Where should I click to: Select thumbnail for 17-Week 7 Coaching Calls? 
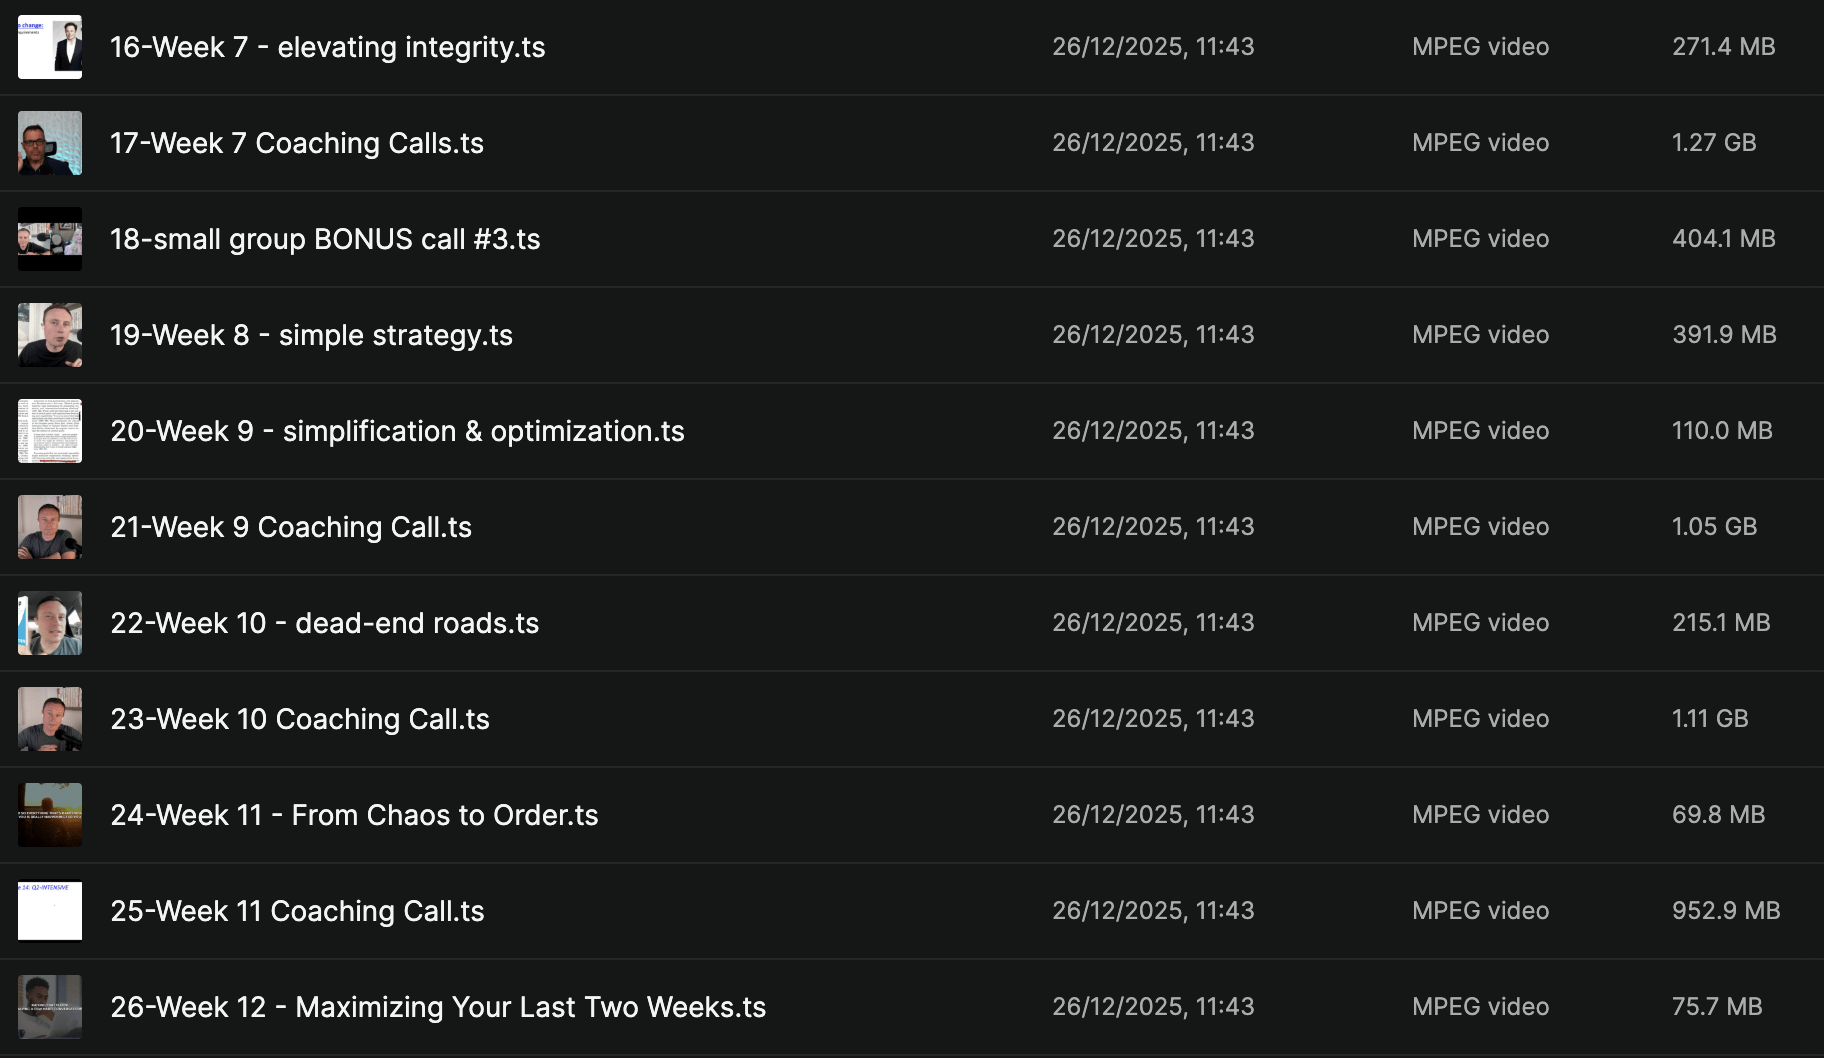tap(50, 143)
